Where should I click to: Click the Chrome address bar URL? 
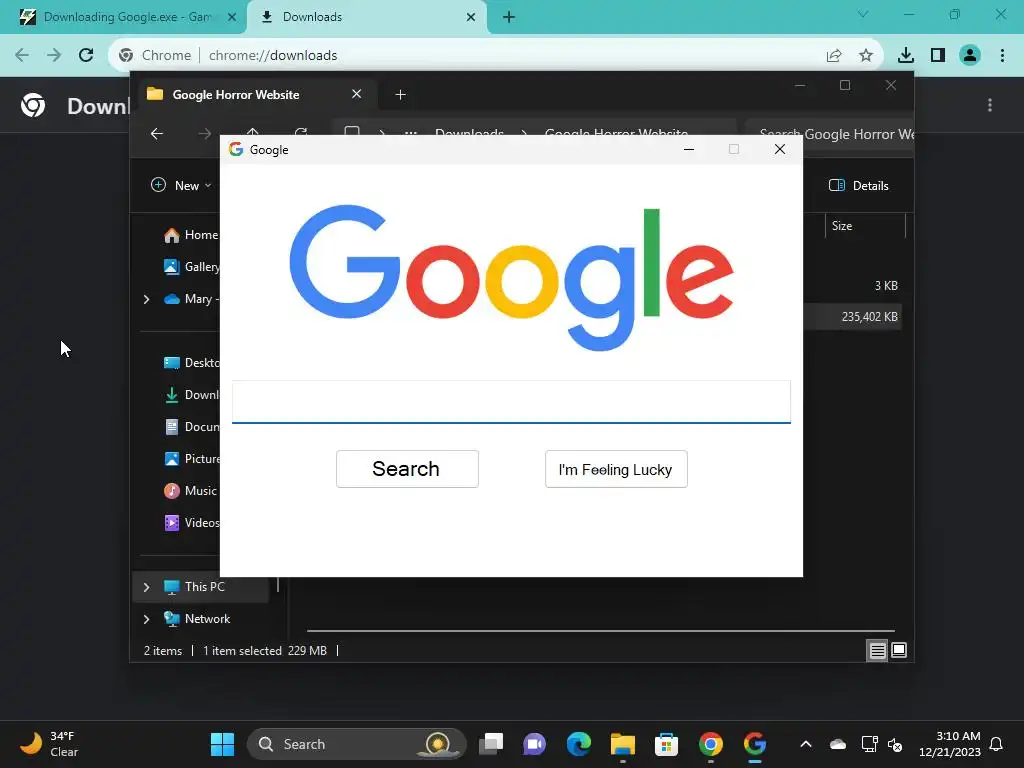(272, 56)
